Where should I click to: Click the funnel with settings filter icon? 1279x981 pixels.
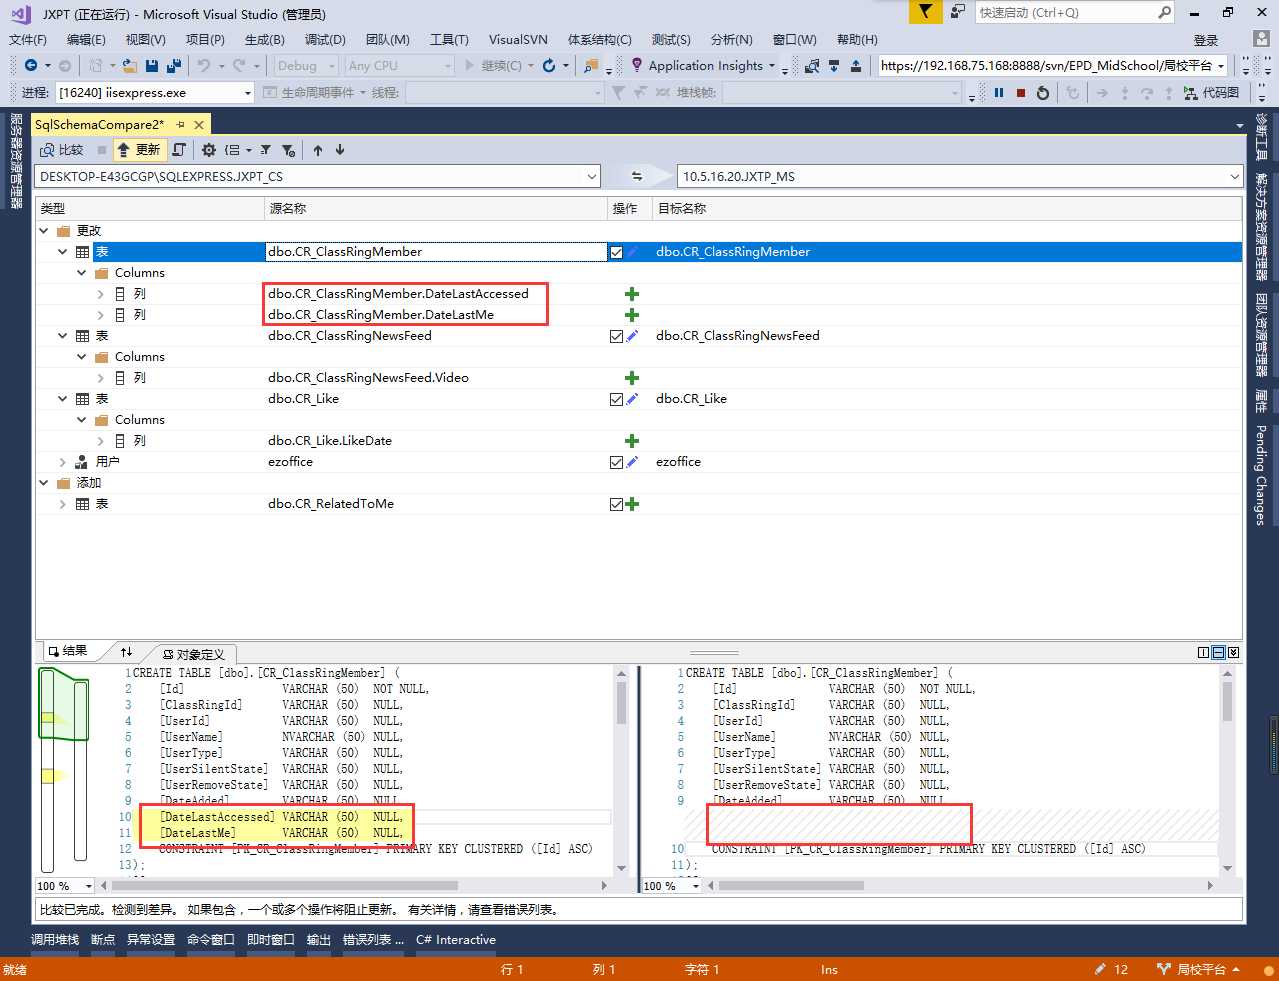pyautogui.click(x=288, y=150)
